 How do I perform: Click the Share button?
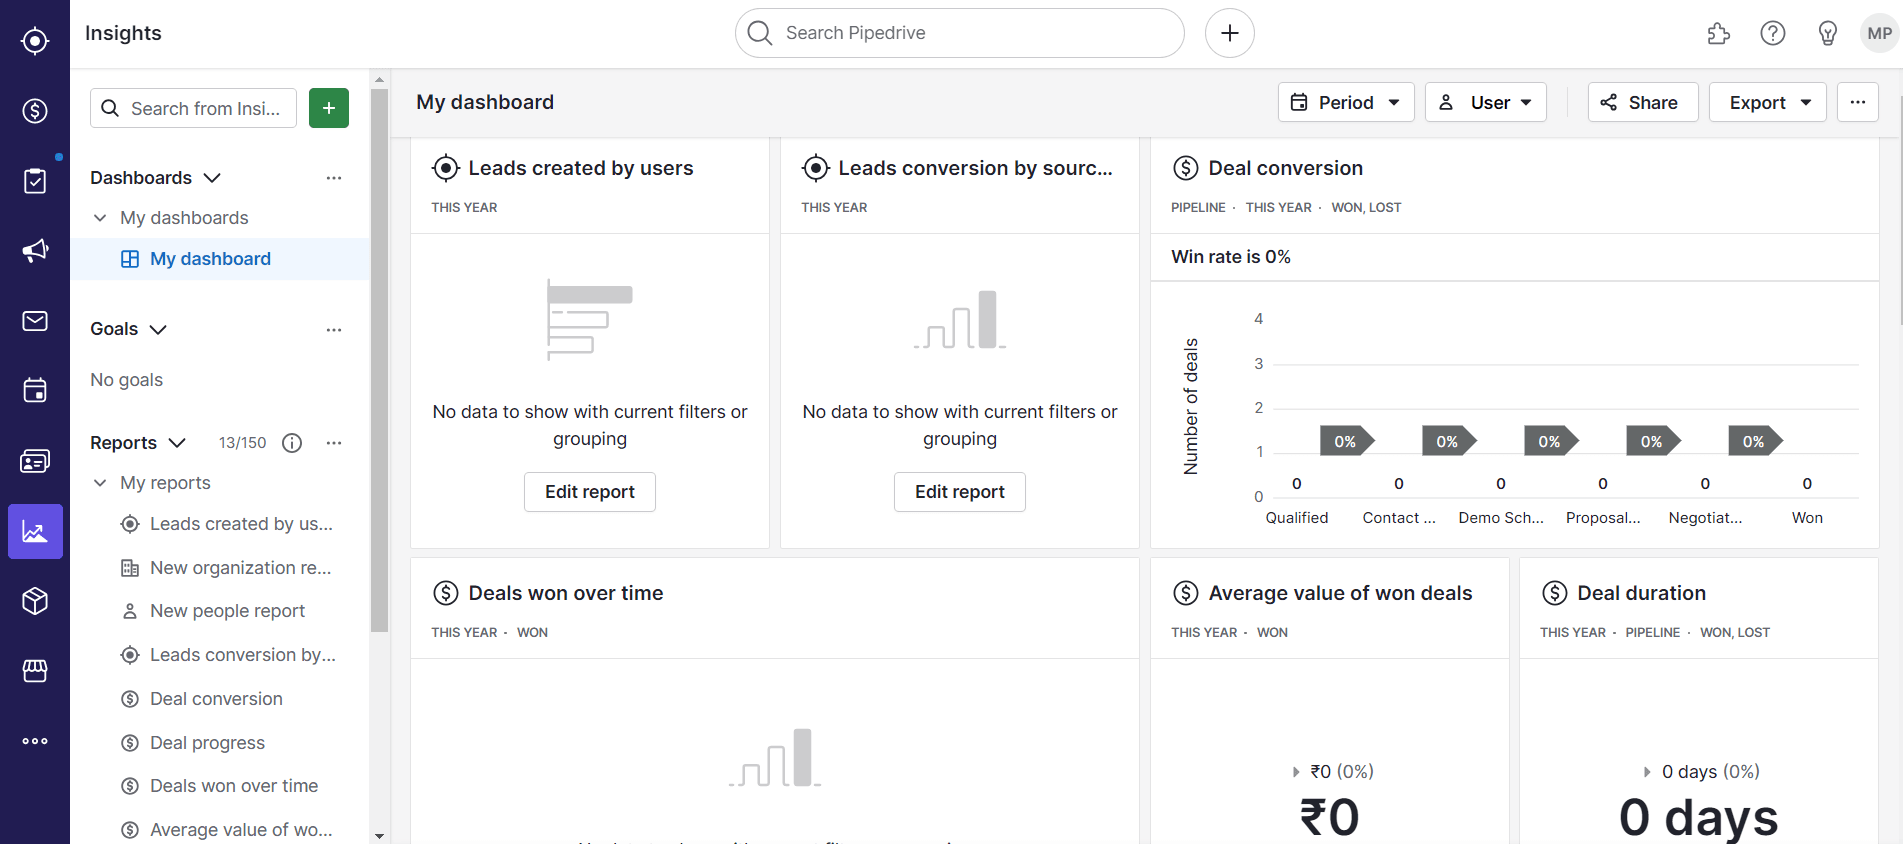click(1642, 102)
